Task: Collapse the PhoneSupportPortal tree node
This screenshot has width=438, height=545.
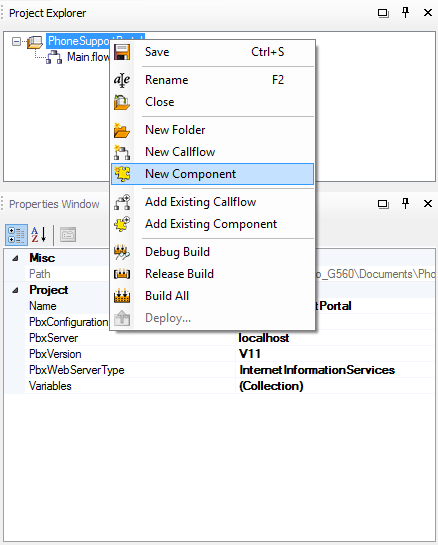Action: pos(16,42)
